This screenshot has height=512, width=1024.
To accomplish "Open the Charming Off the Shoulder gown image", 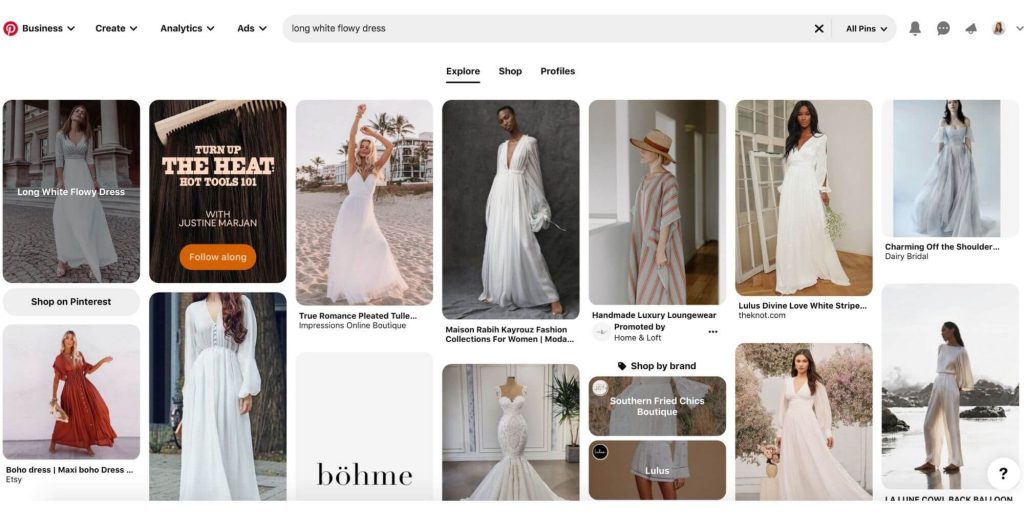I will point(950,168).
